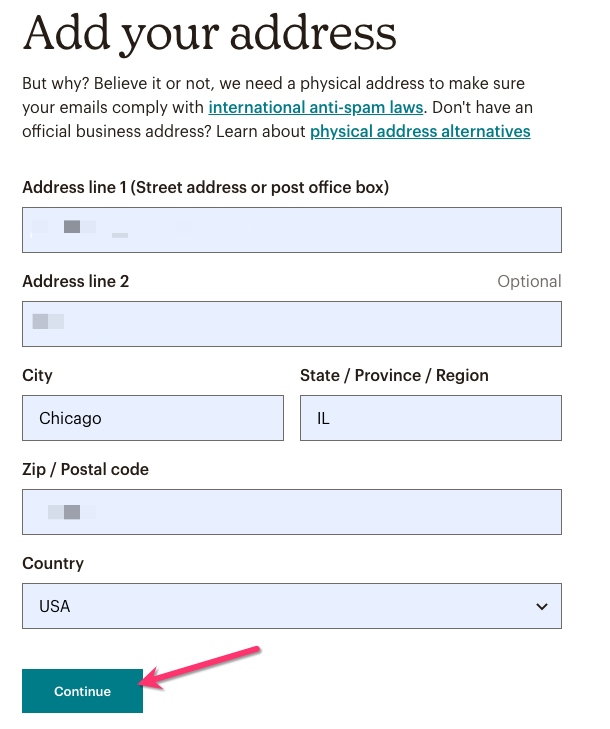Follow the physical address alternatives link
This screenshot has height=729, width=610.
pyautogui.click(x=420, y=131)
